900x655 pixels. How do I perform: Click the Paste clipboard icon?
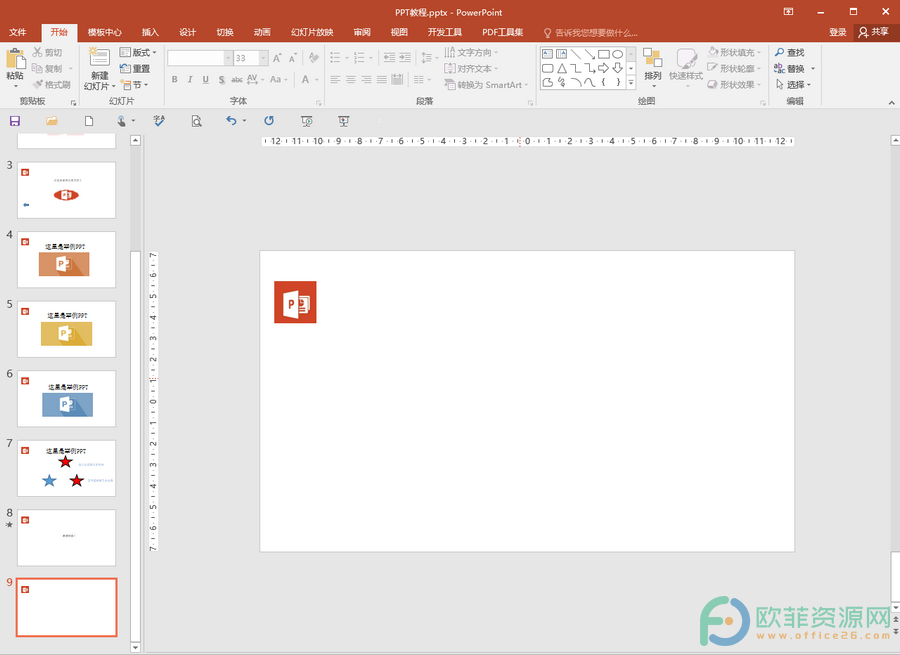(x=15, y=59)
